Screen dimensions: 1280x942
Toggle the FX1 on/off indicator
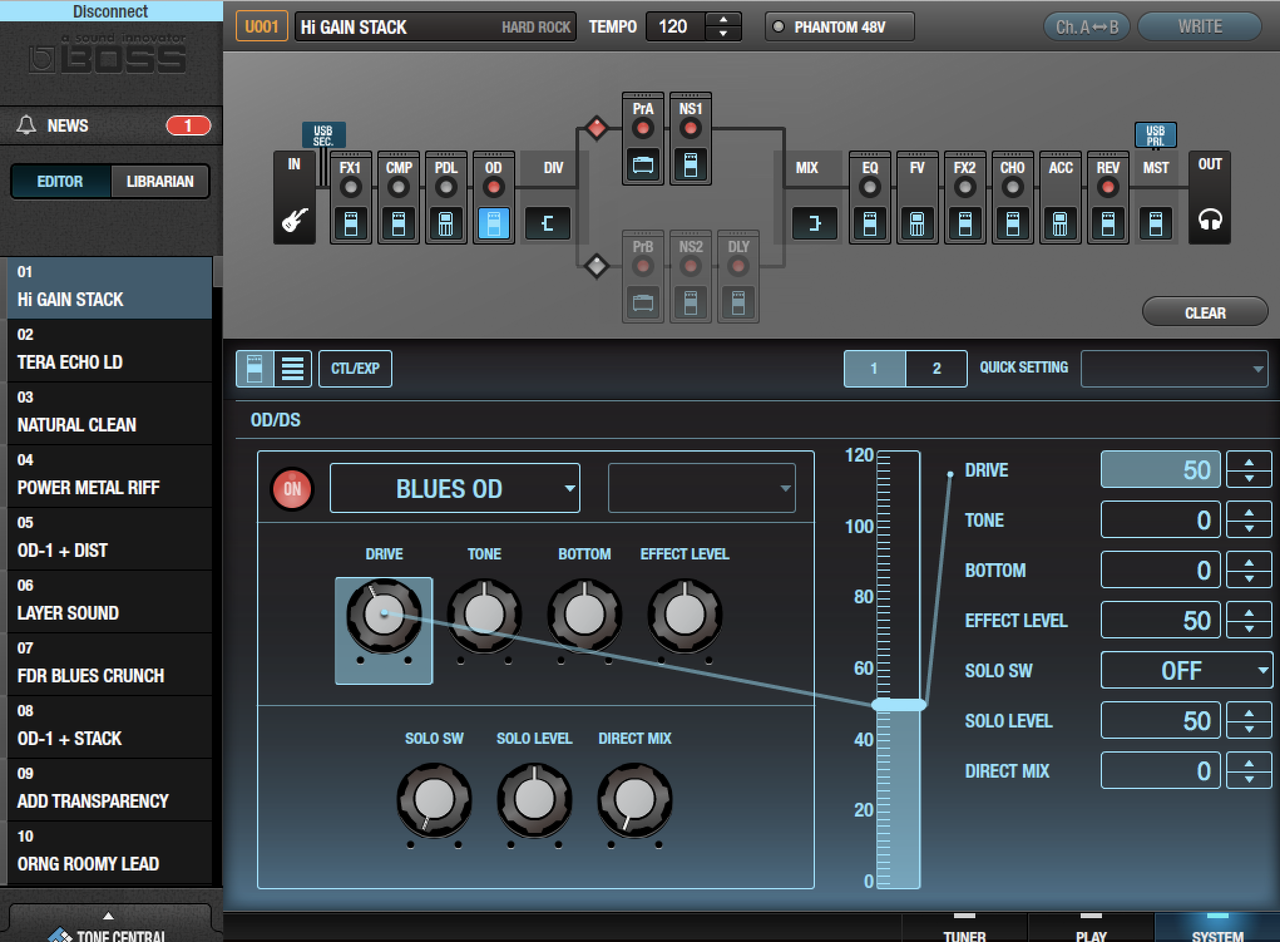350,187
